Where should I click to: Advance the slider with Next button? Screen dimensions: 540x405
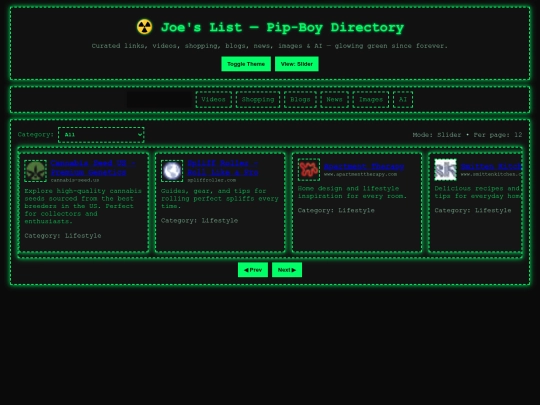(x=287, y=270)
